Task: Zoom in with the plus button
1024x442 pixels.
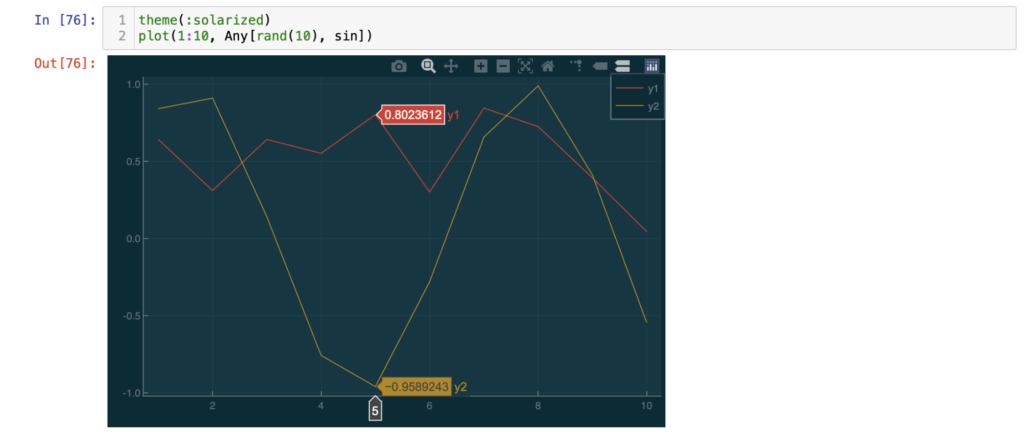Action: click(481, 66)
